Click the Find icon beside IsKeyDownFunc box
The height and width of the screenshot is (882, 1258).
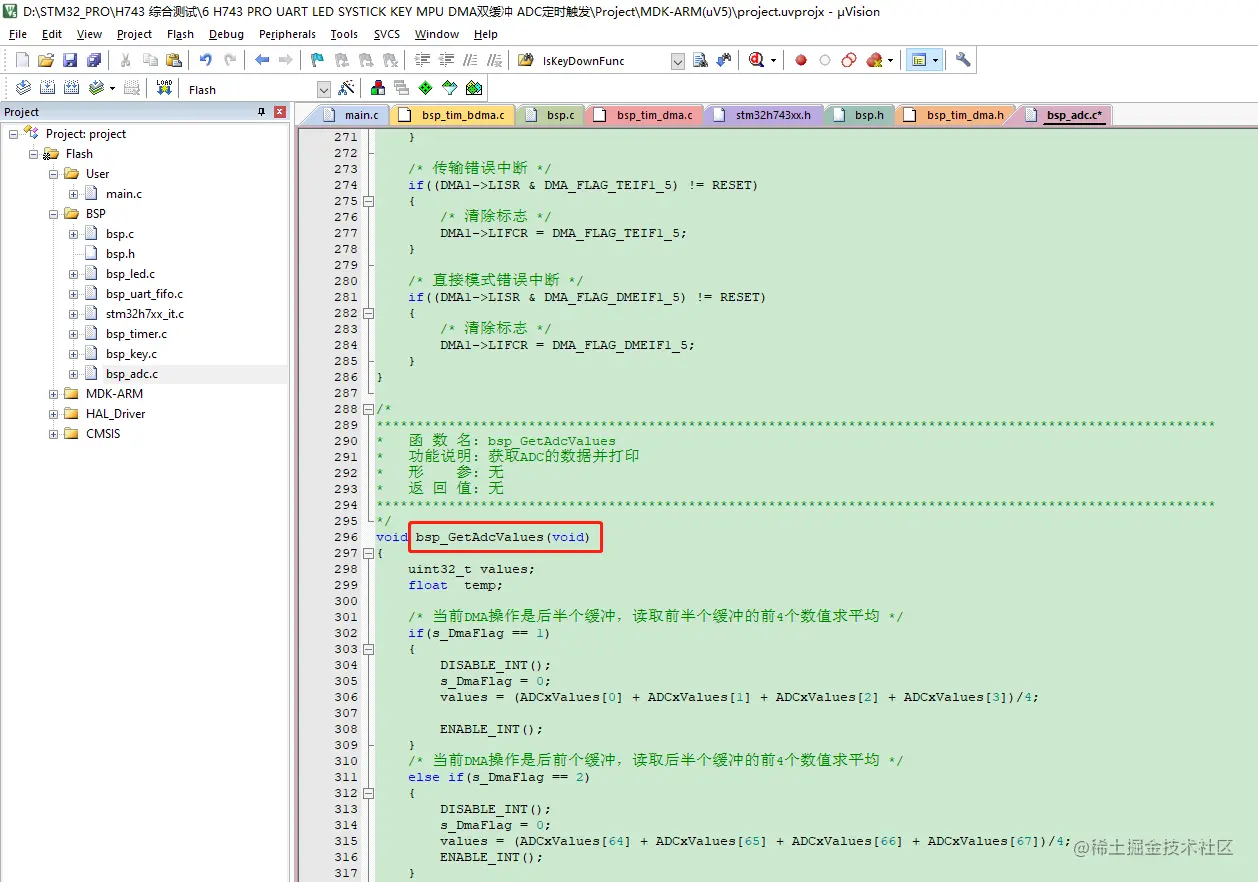pyautogui.click(x=700, y=60)
